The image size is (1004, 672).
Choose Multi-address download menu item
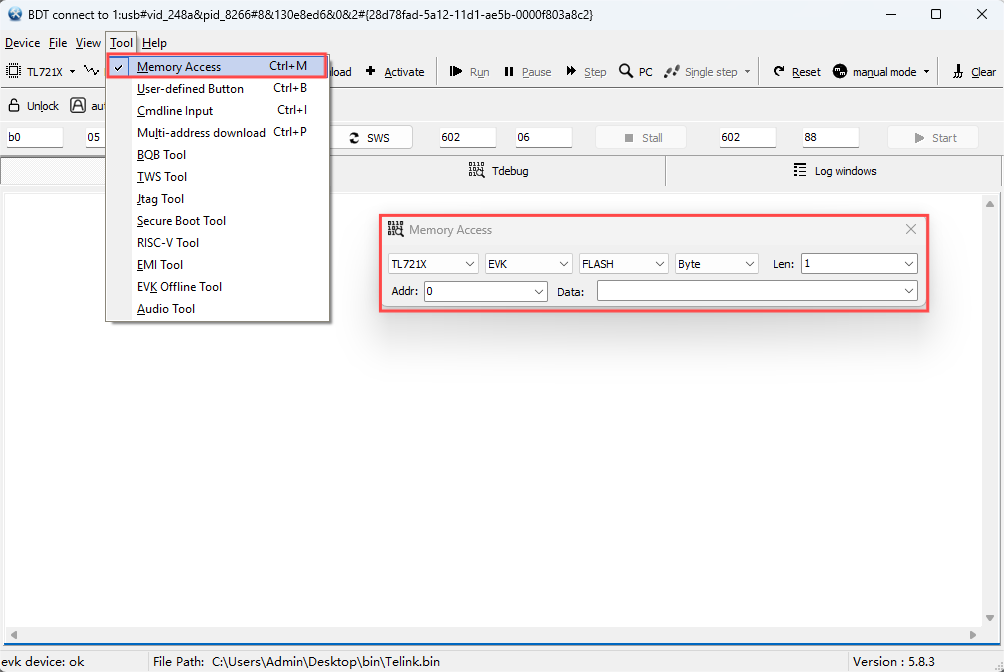click(218, 132)
